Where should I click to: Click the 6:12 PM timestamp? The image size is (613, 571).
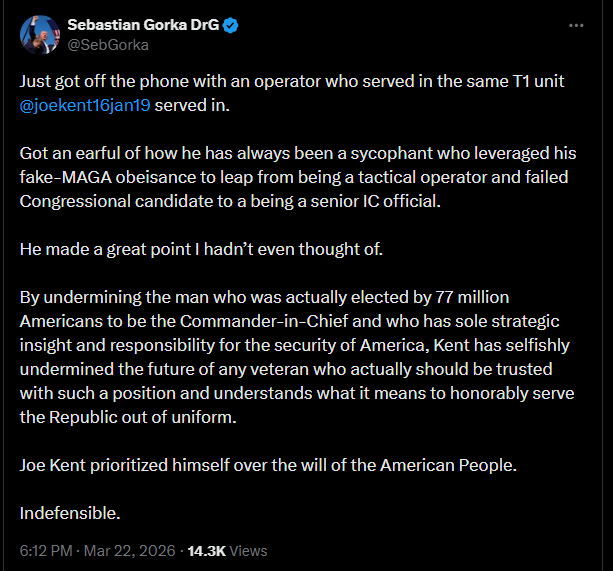(46, 550)
